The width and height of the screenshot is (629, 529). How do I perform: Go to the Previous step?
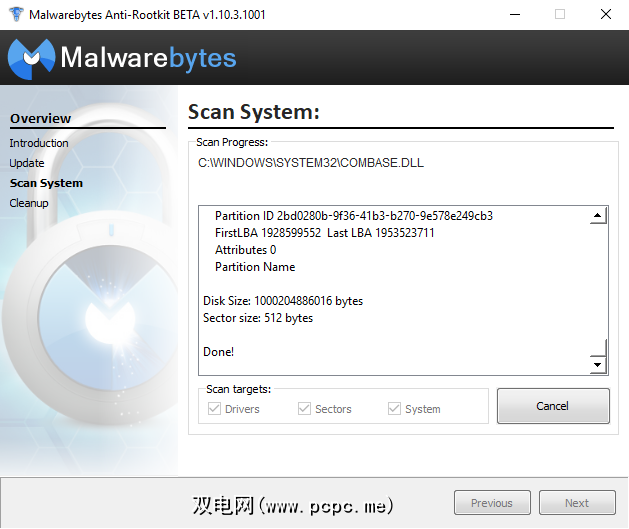pyautogui.click(x=492, y=503)
